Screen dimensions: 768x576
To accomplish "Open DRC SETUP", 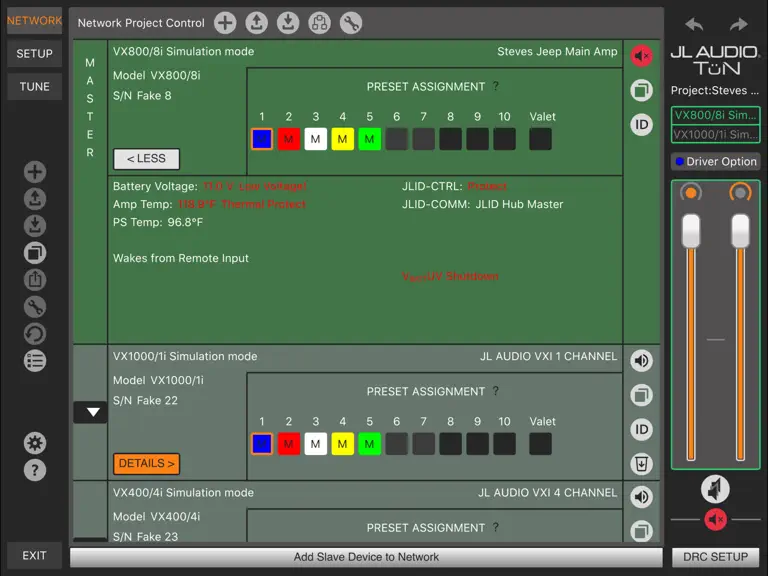I will (x=715, y=557).
